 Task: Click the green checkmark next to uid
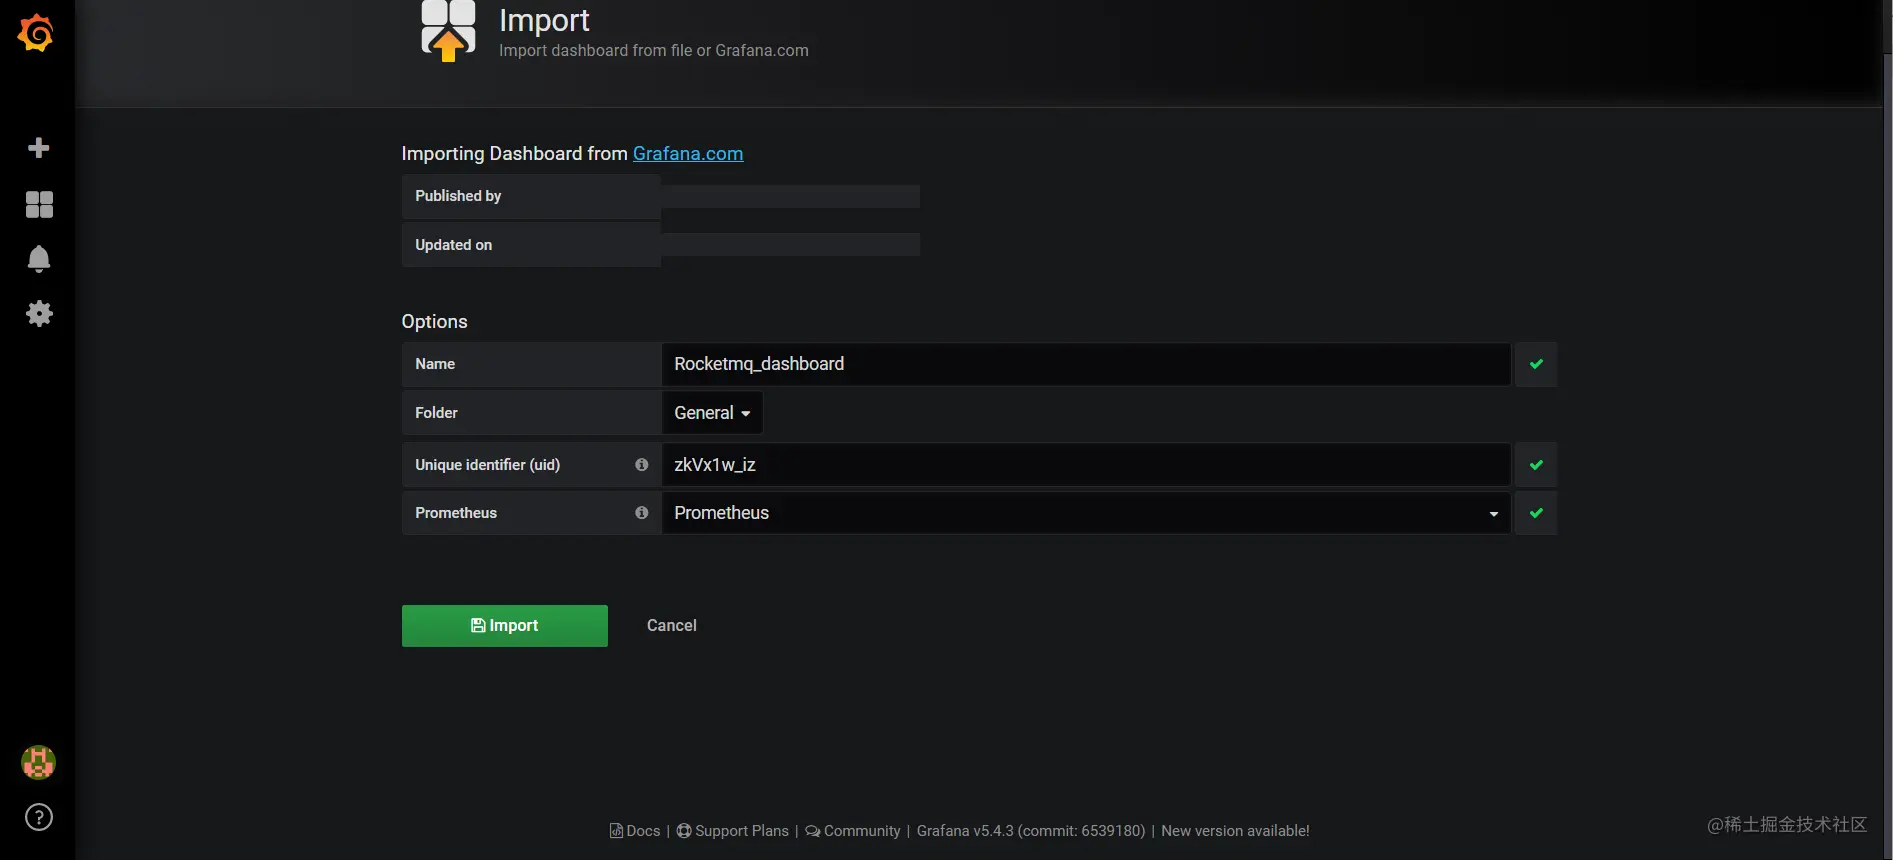coord(1536,465)
